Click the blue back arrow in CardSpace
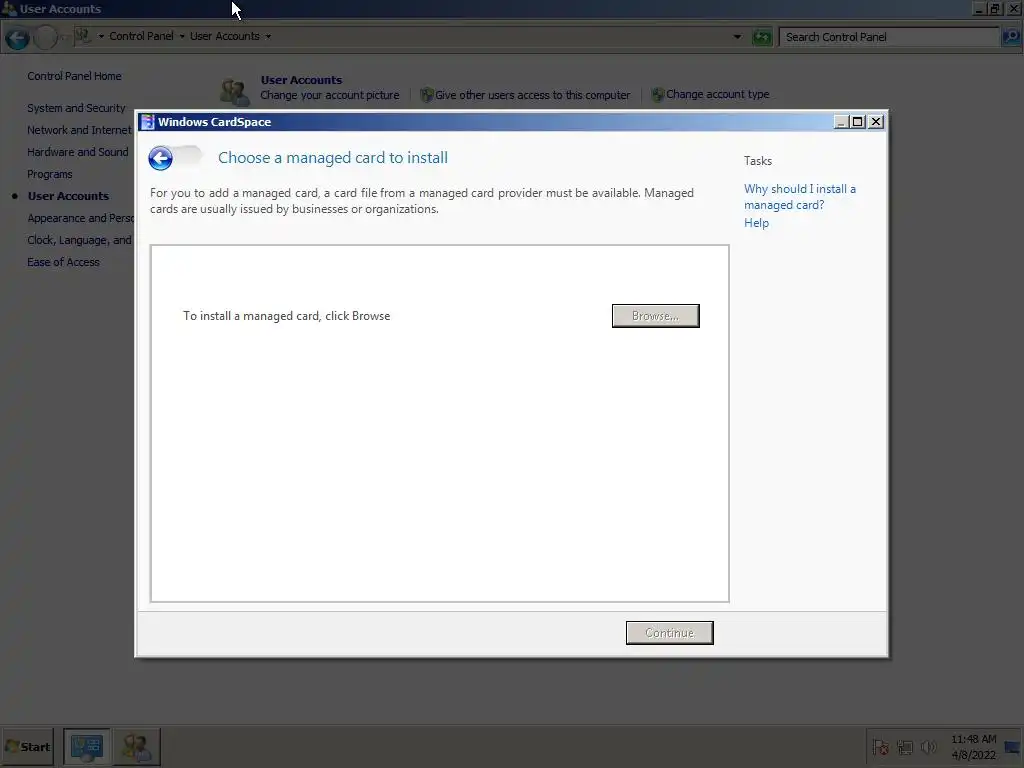 tap(160, 158)
